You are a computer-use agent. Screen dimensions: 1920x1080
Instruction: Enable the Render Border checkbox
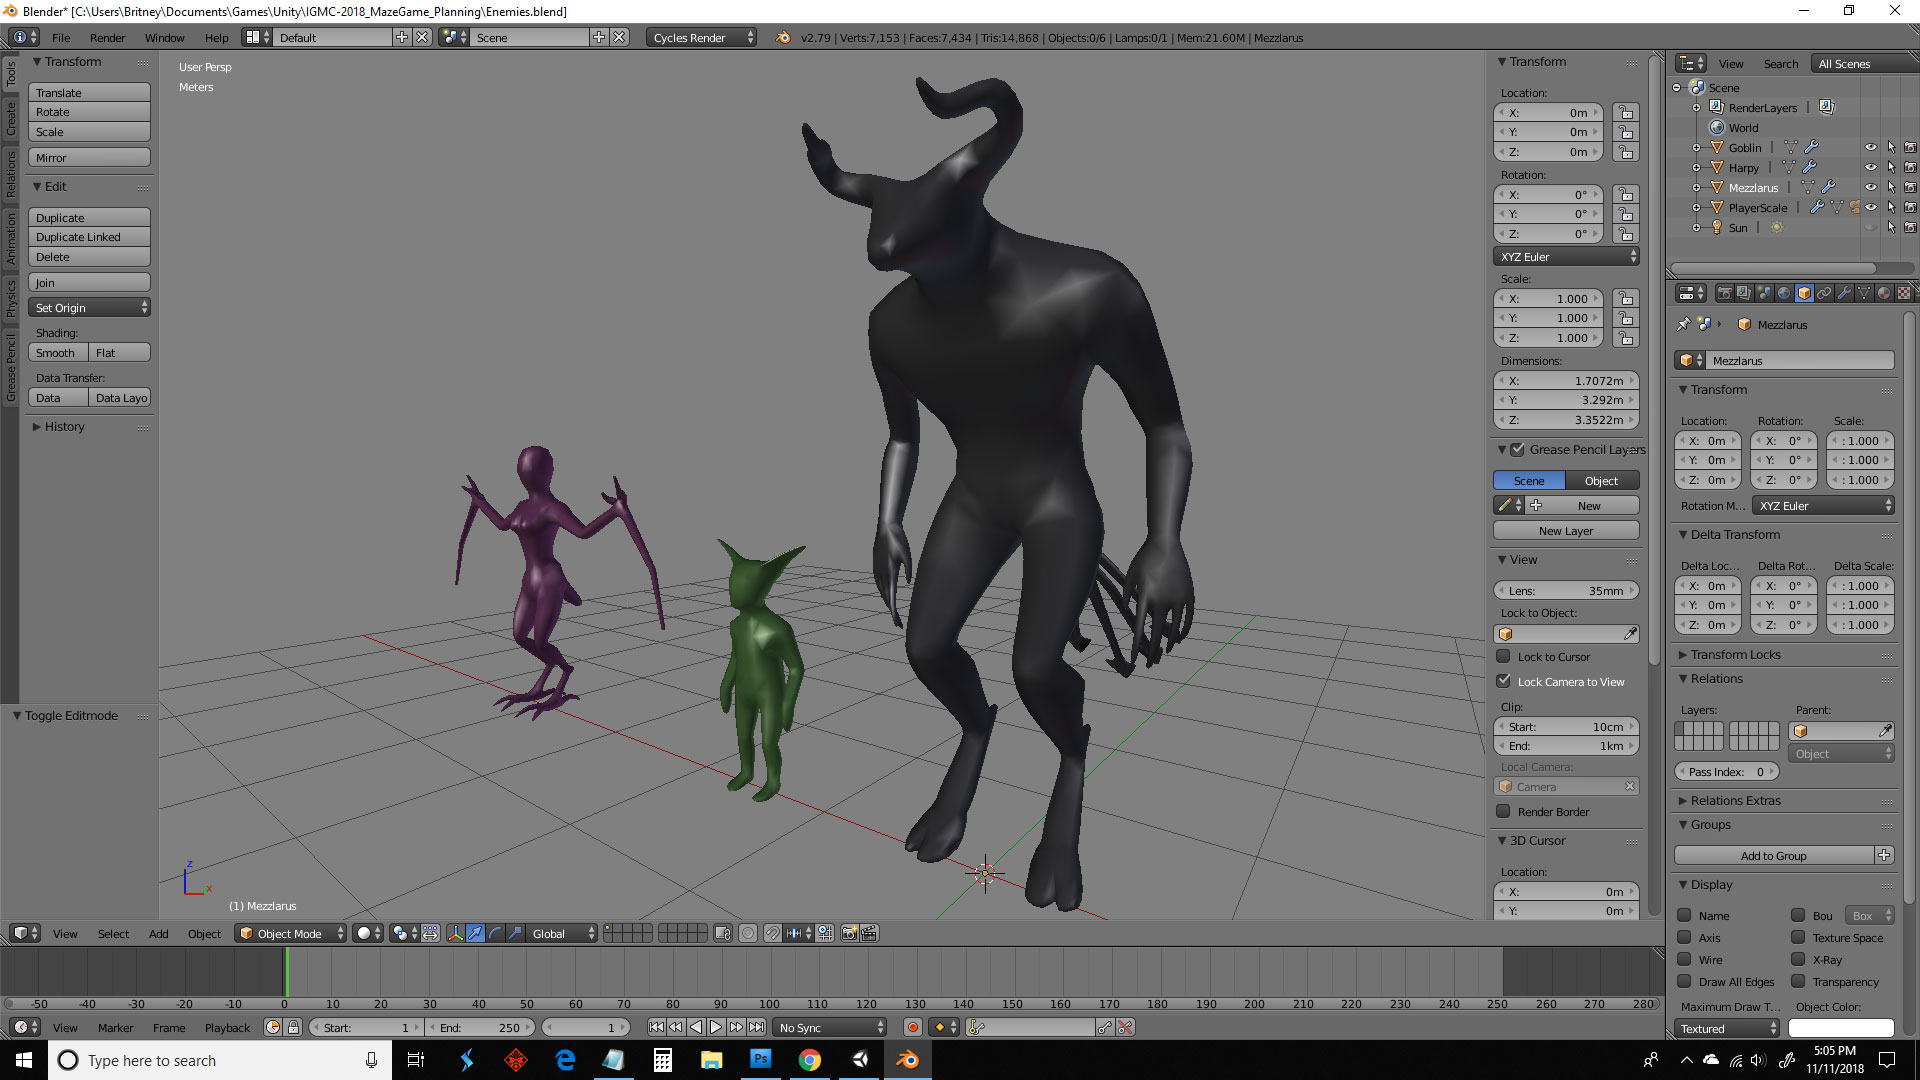(x=1503, y=811)
